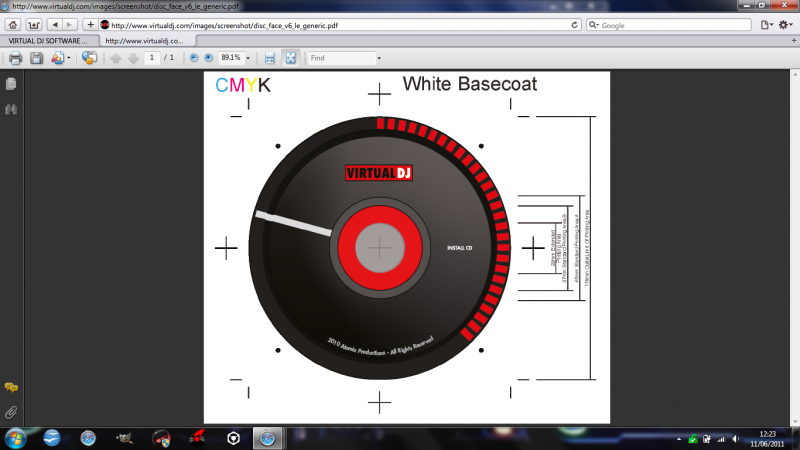Image resolution: width=800 pixels, height=450 pixels.
Task: Click the VIRTUALDJ logo on the disc
Action: pyautogui.click(x=379, y=173)
